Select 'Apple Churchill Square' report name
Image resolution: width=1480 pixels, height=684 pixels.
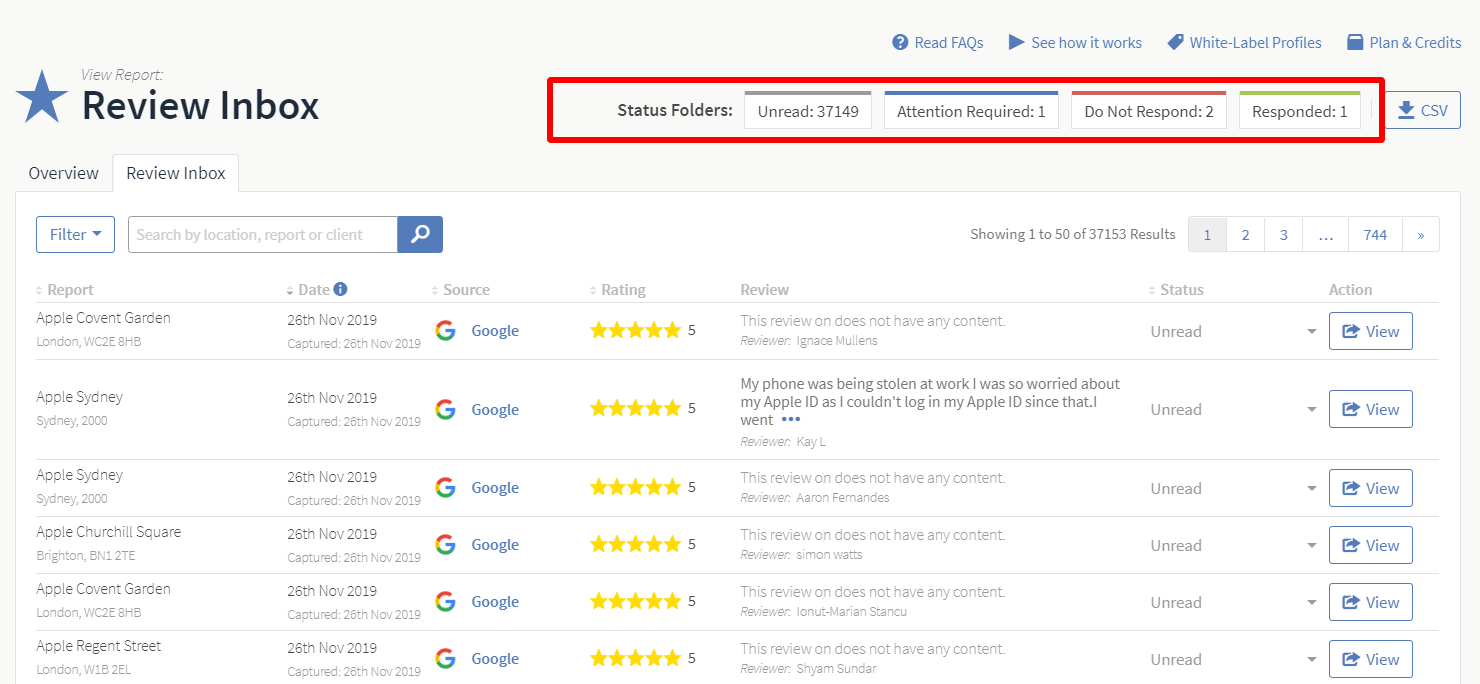[109, 532]
